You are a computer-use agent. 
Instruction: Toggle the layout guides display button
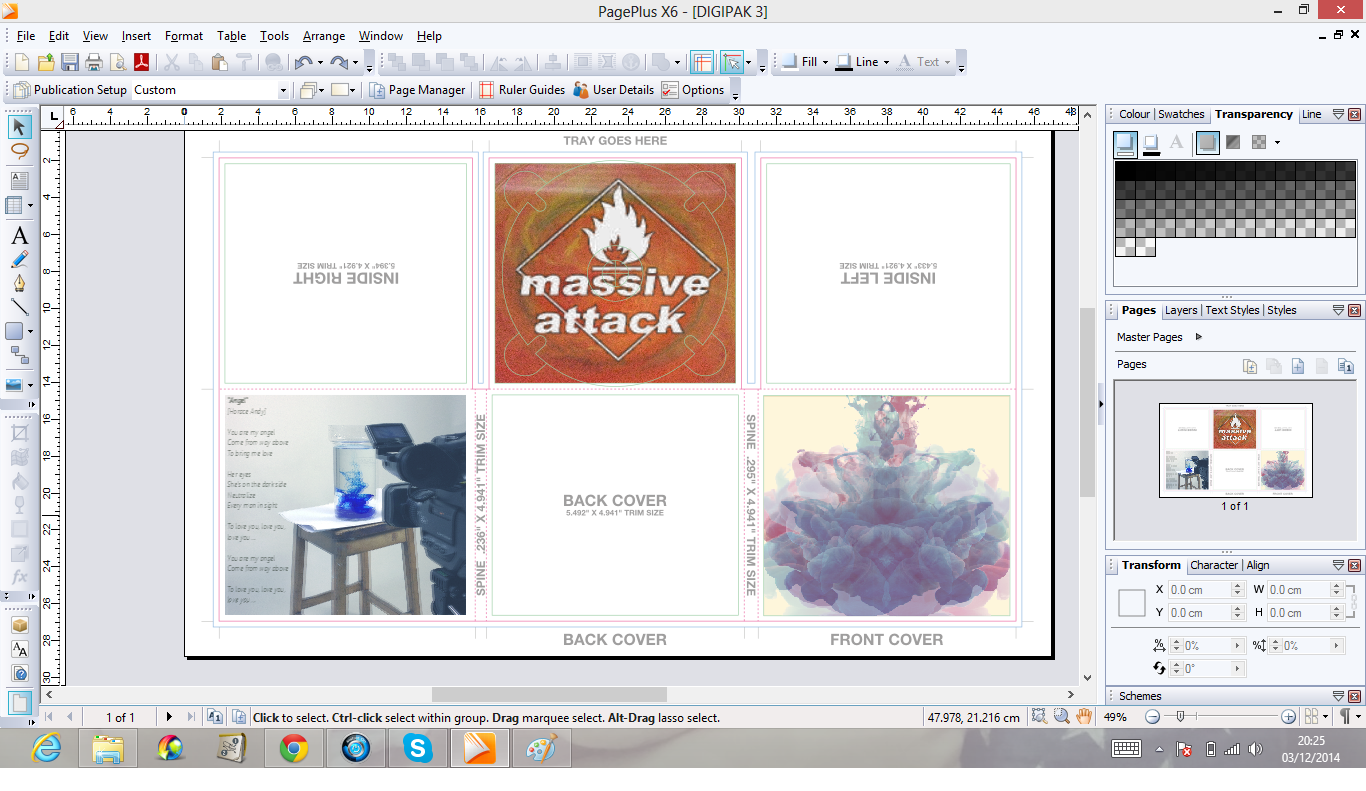[702, 62]
